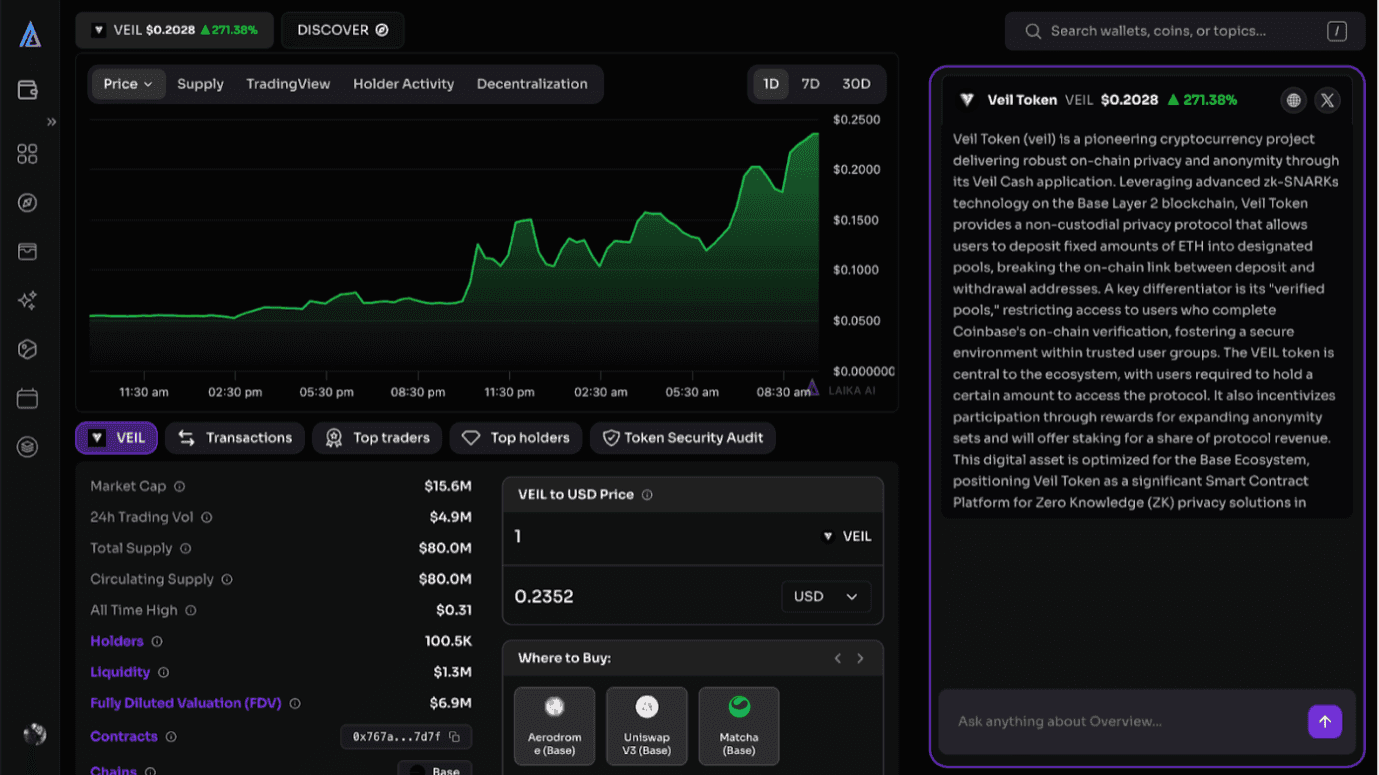Screen dimensions: 1379x775
Task: Select Uniswap V3 (Base) exchange card
Action: pos(647,726)
